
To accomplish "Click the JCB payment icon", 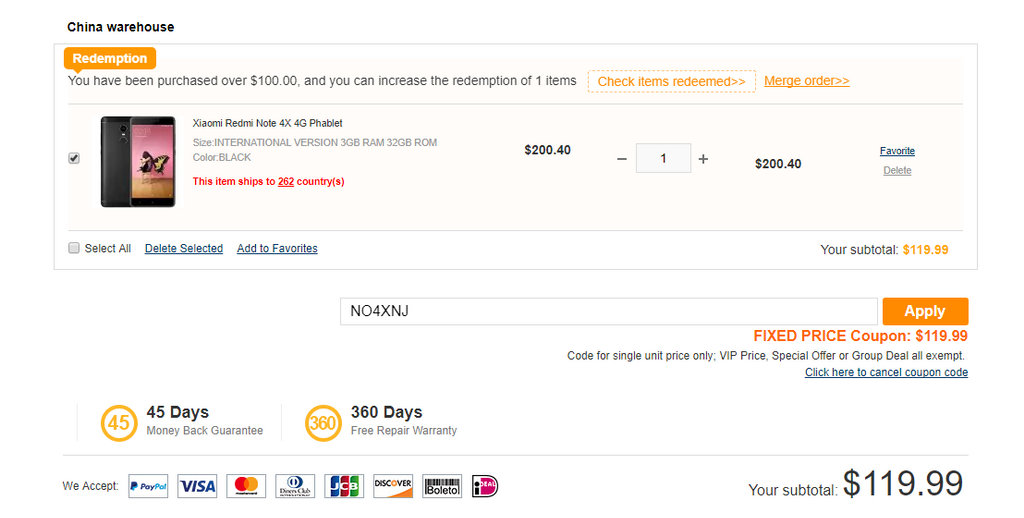I will (344, 486).
